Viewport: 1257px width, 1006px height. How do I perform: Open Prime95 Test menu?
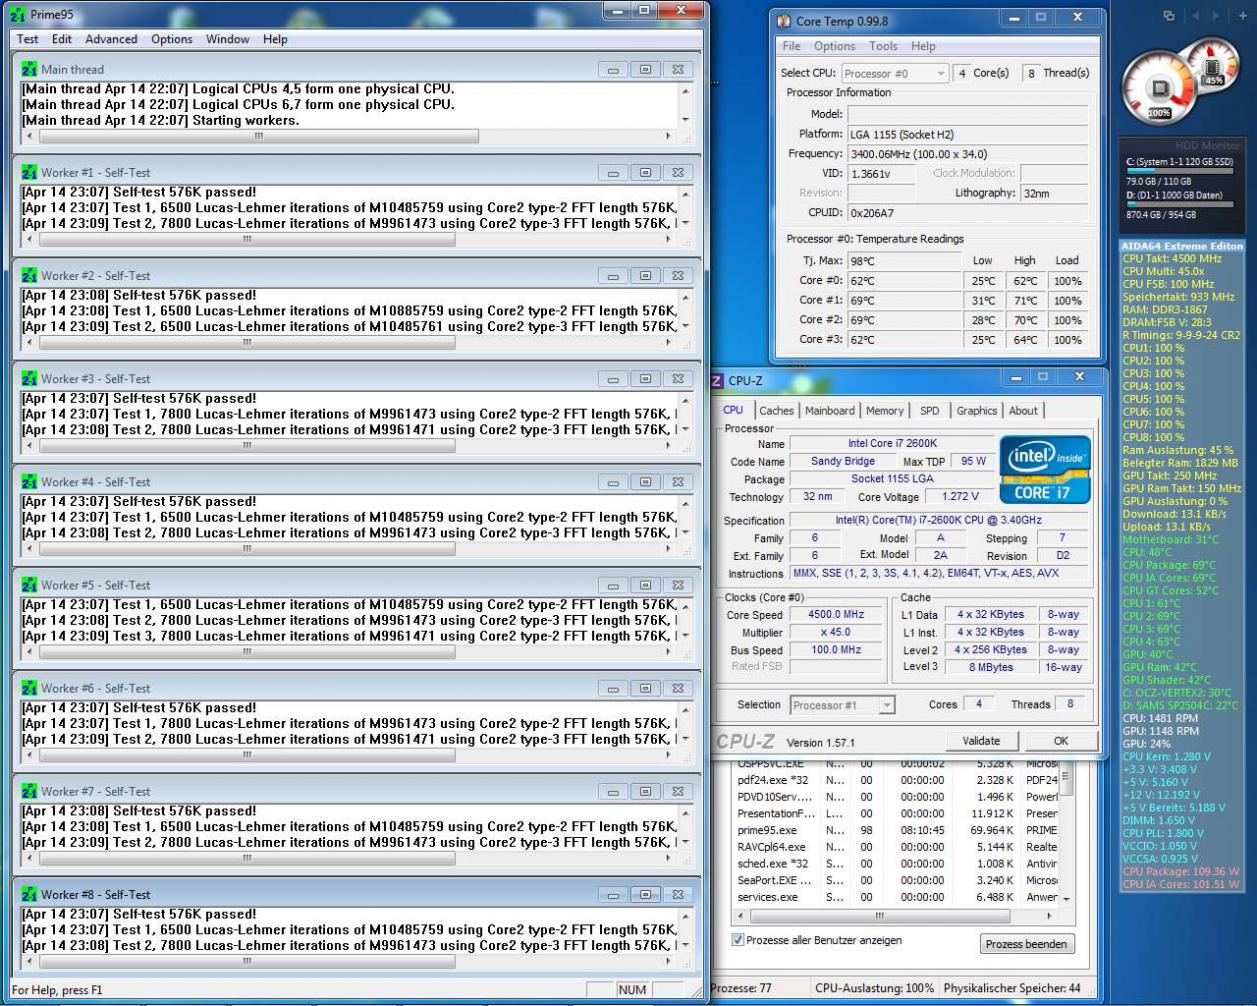(28, 39)
